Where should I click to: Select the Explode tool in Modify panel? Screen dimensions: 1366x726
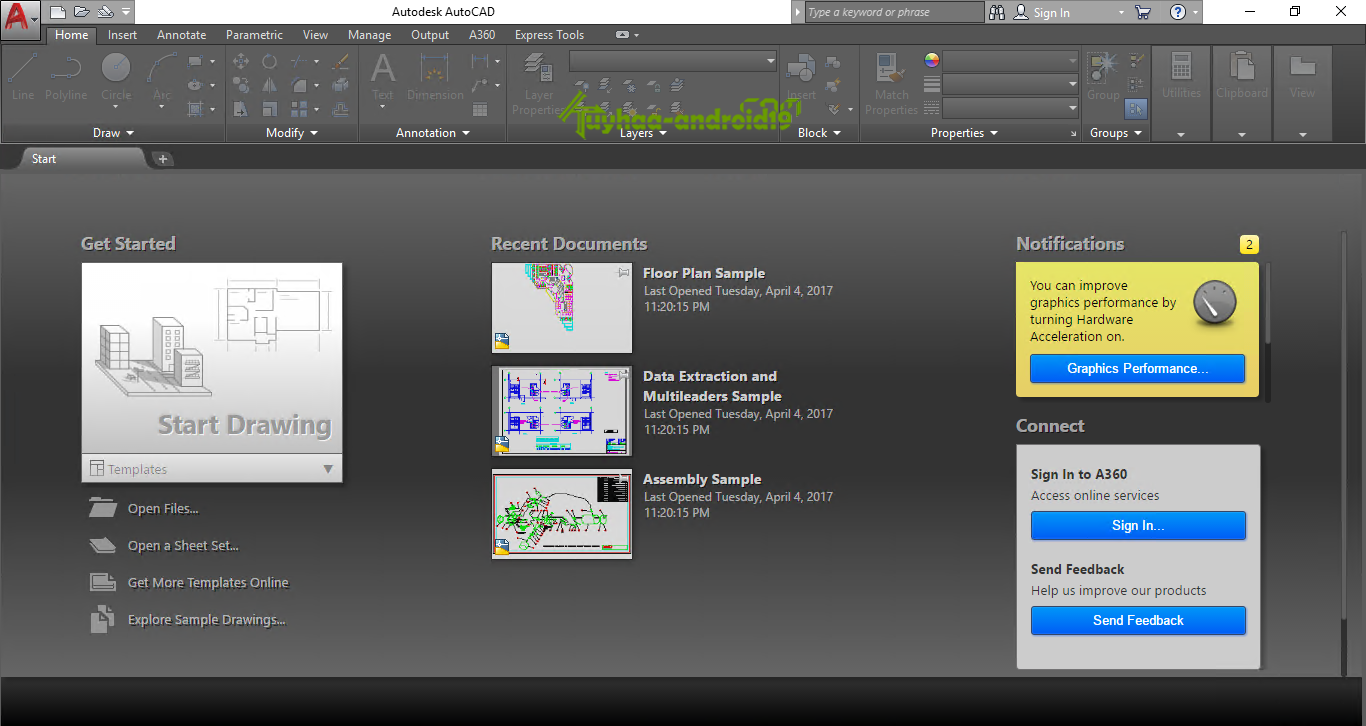(341, 85)
